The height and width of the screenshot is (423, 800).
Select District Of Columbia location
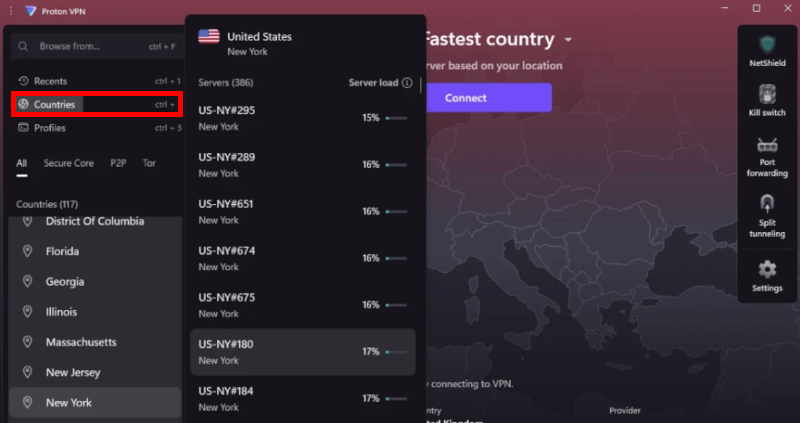(95, 221)
